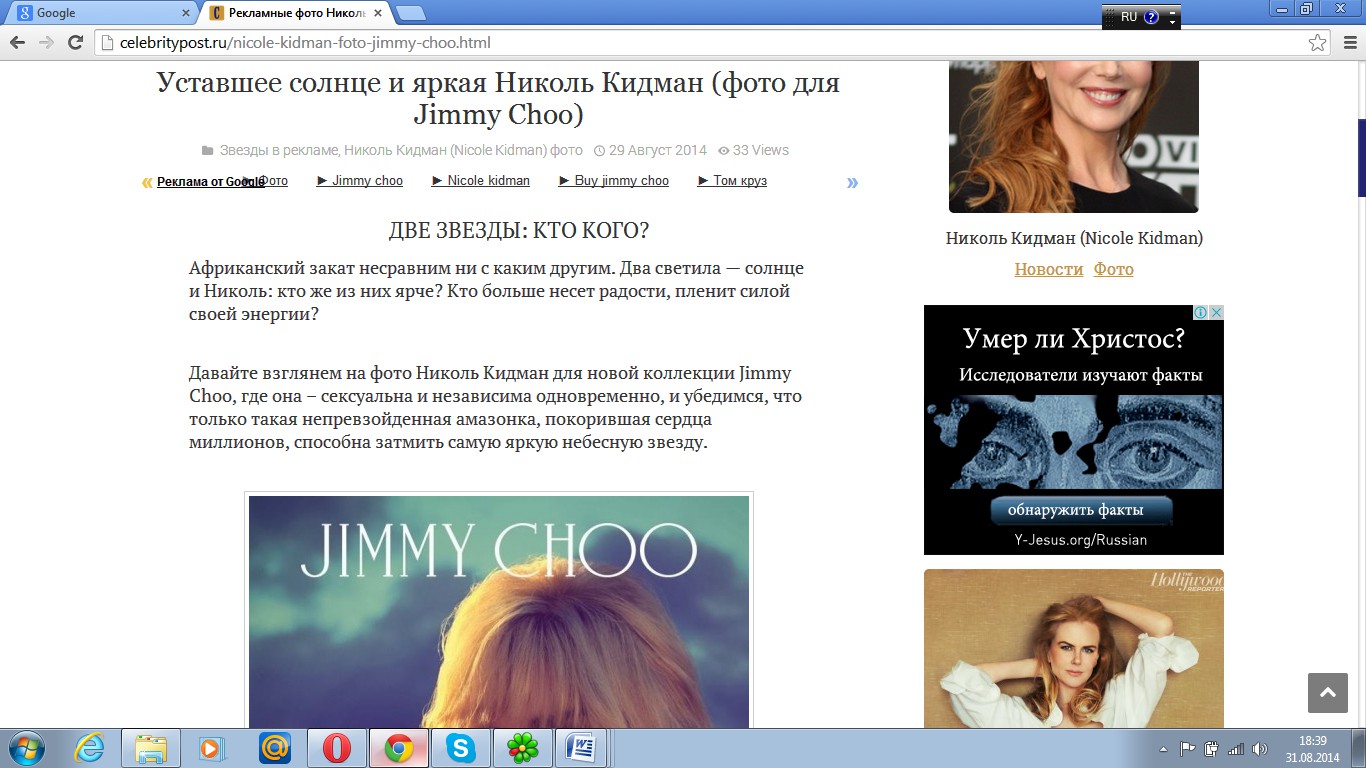Viewport: 1366px width, 768px height.
Task: Close the Умер ли Христос ad
Action: (1216, 312)
